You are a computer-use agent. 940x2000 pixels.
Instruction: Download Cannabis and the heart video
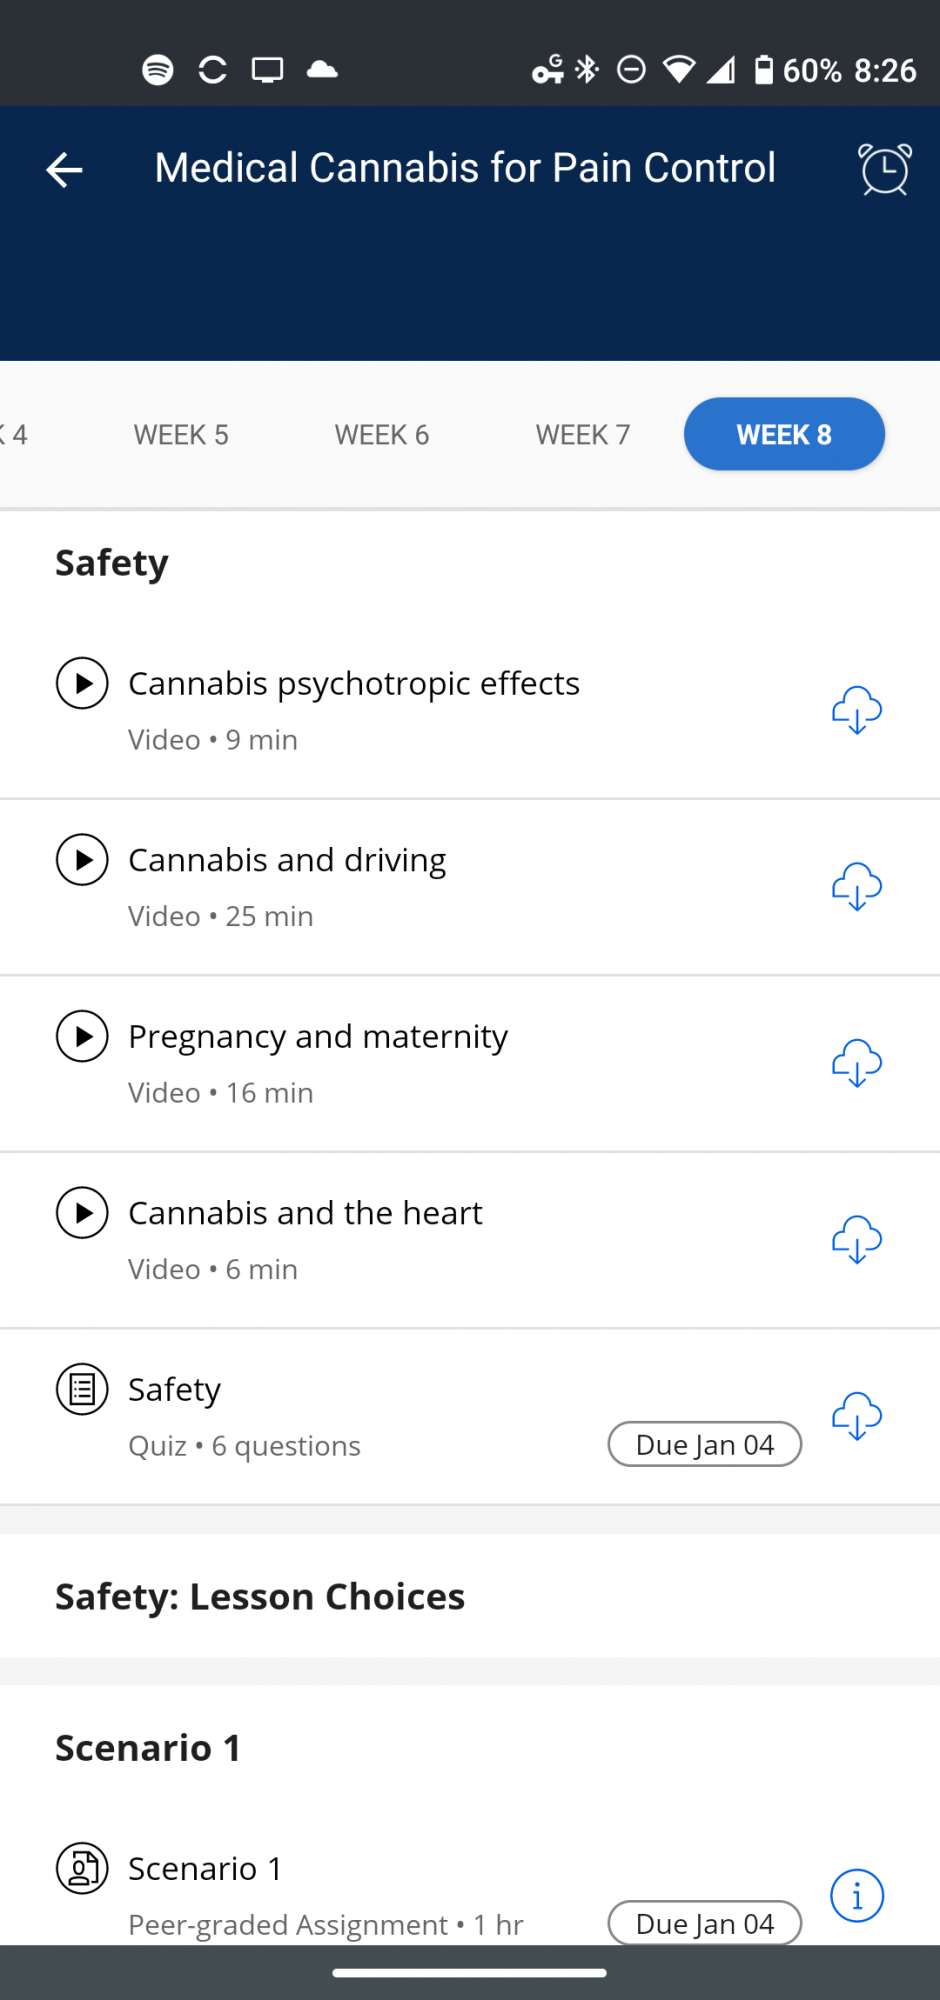(857, 1240)
